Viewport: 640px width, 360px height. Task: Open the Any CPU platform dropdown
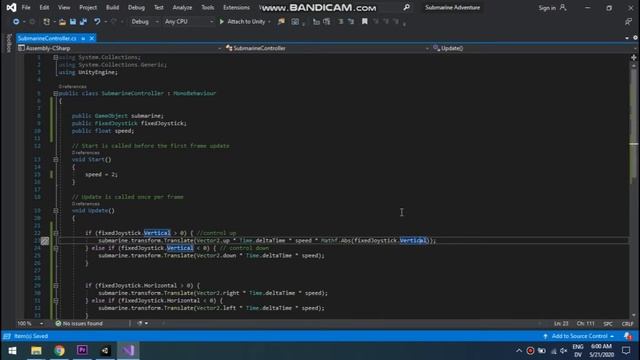(189, 22)
